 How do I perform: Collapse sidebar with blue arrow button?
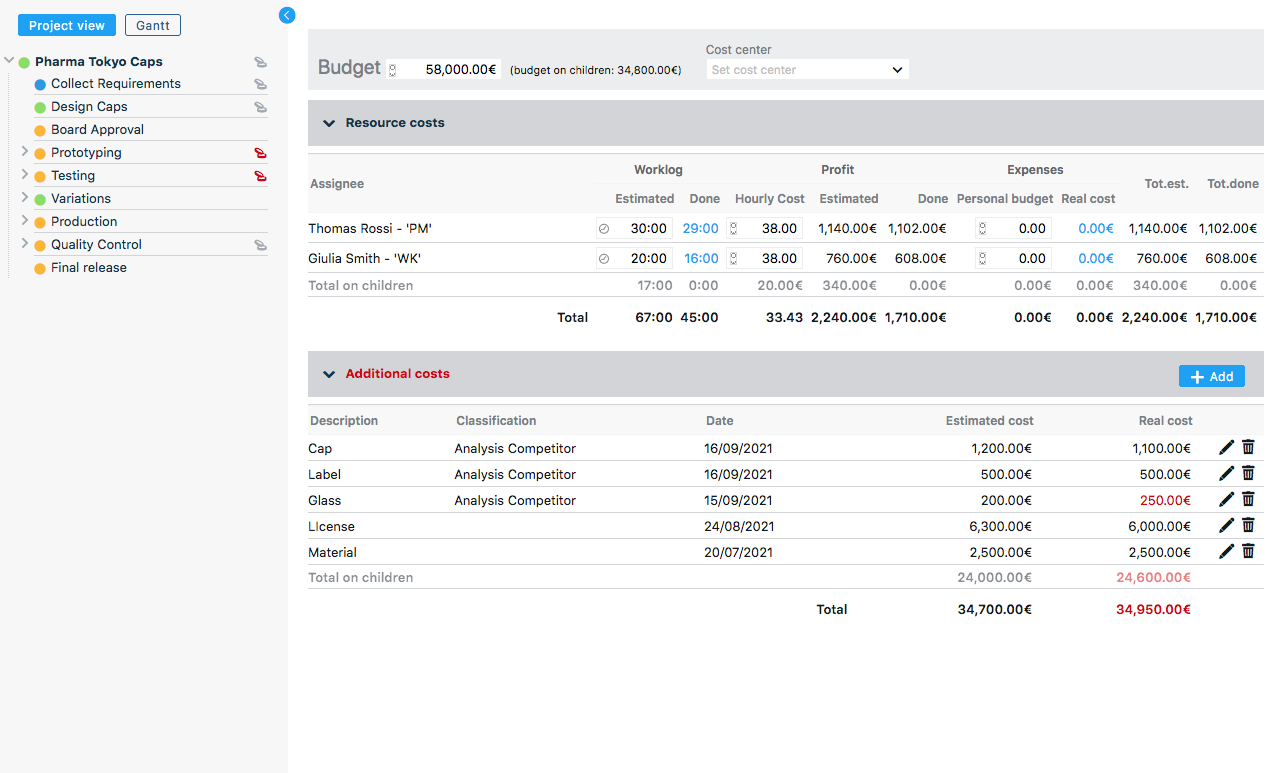click(x=287, y=15)
